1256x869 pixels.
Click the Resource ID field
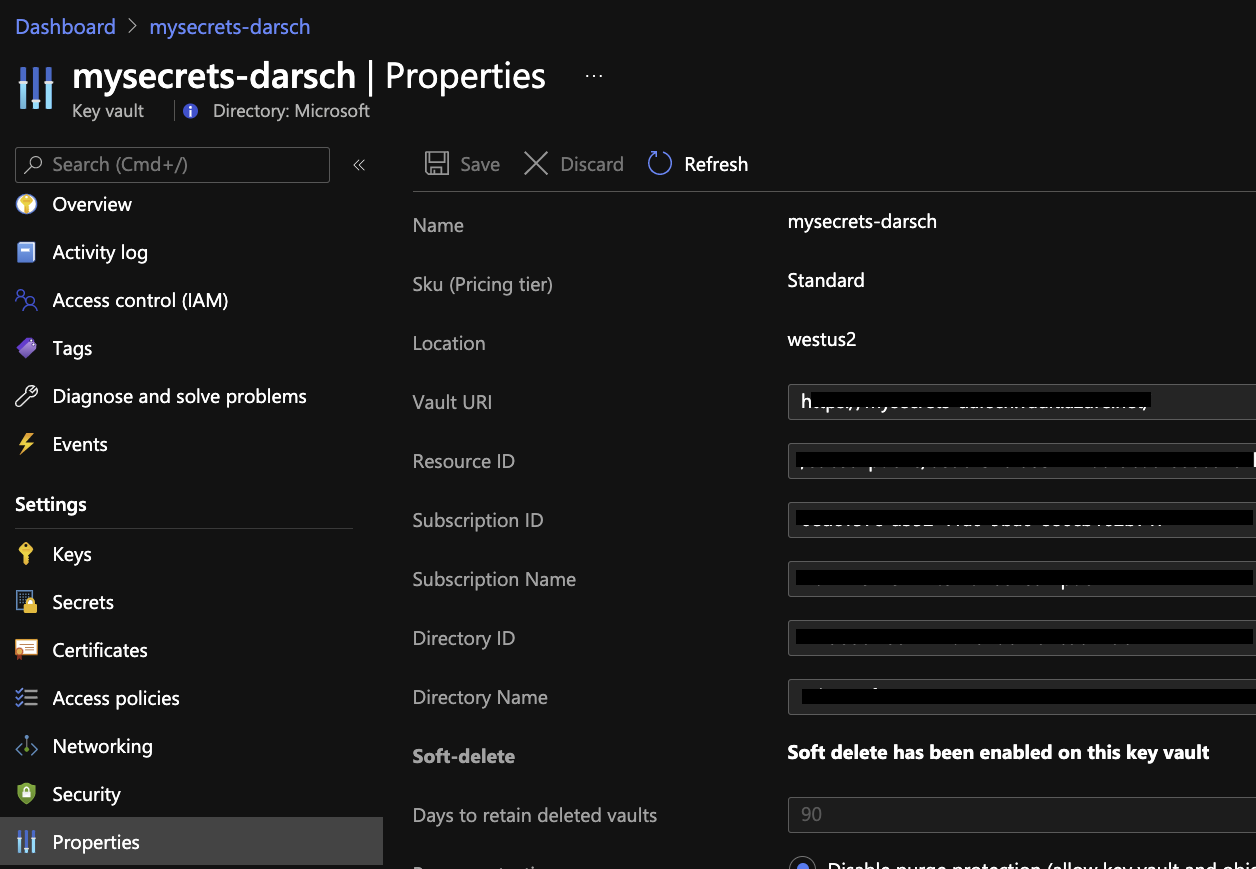click(x=1021, y=460)
